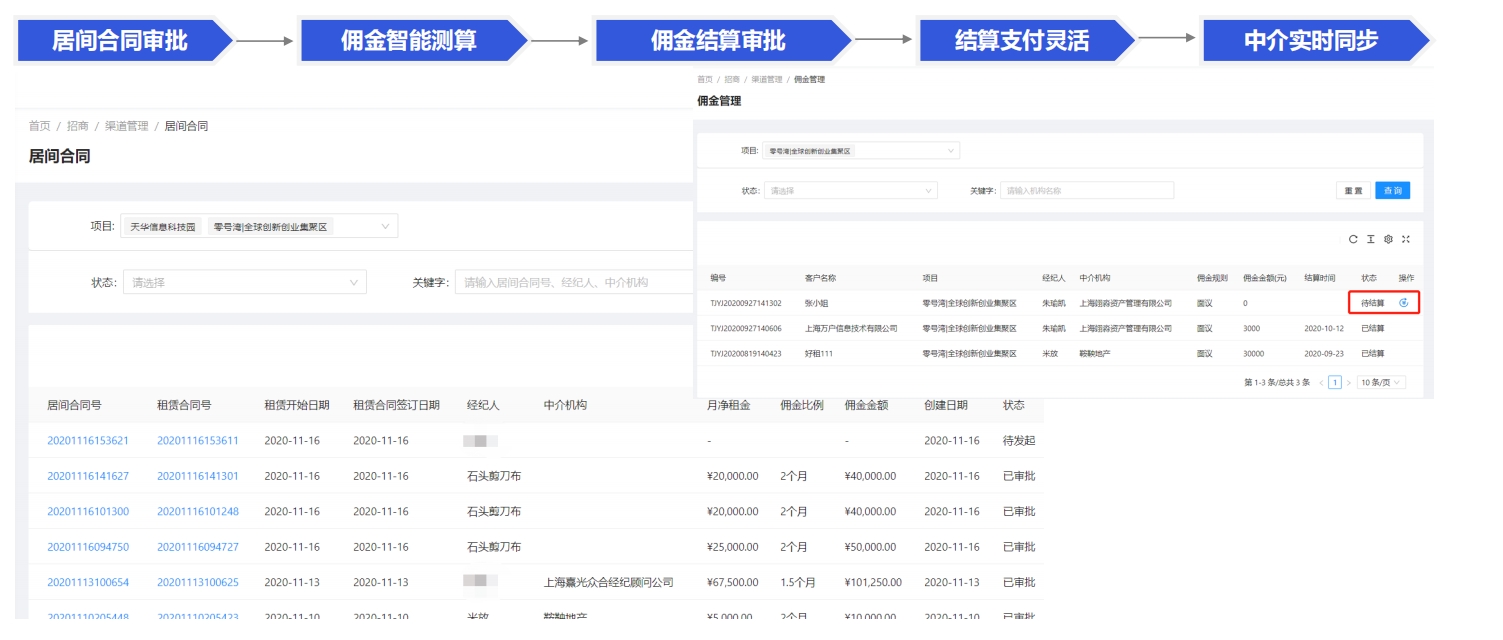
Task: Open lease contract 20201113100625
Action: click(x=198, y=583)
